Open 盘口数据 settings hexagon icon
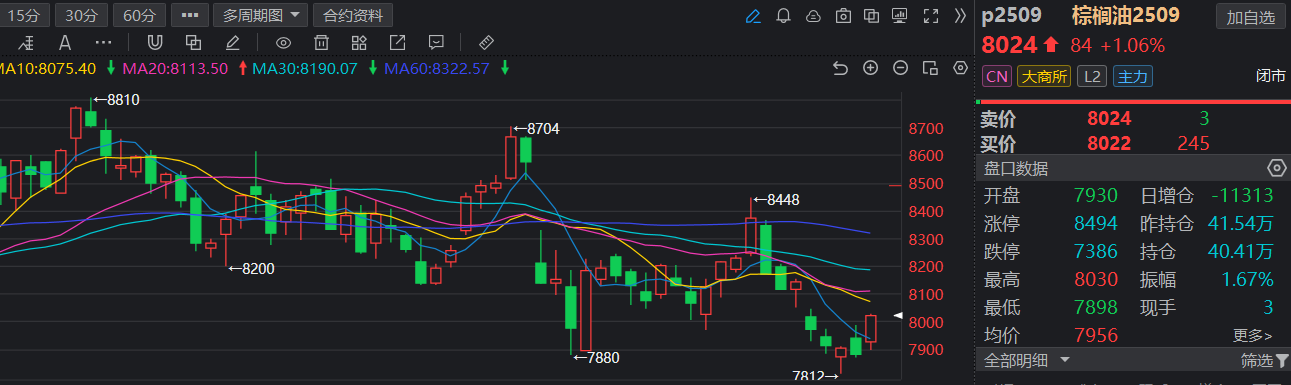This screenshot has width=1291, height=385. 1276,168
